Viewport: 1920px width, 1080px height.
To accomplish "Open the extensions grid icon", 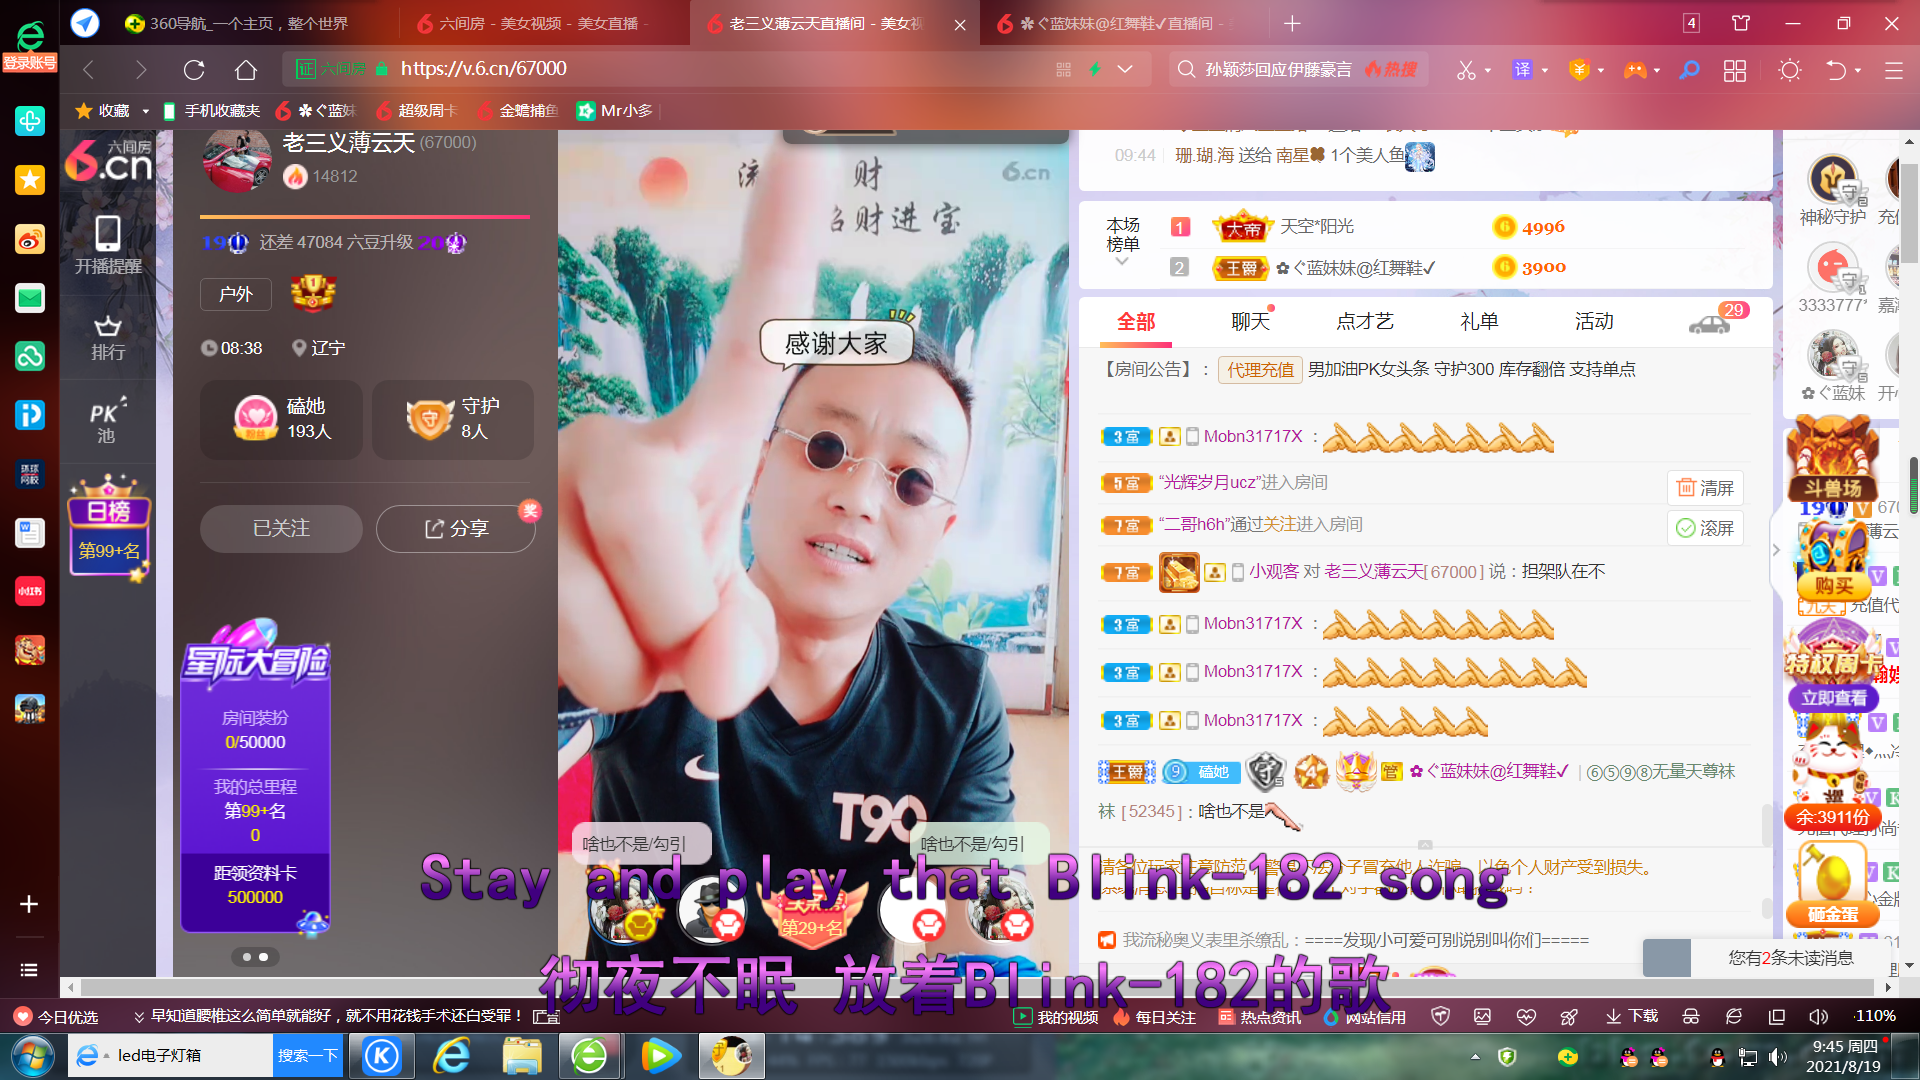I will coord(1735,70).
